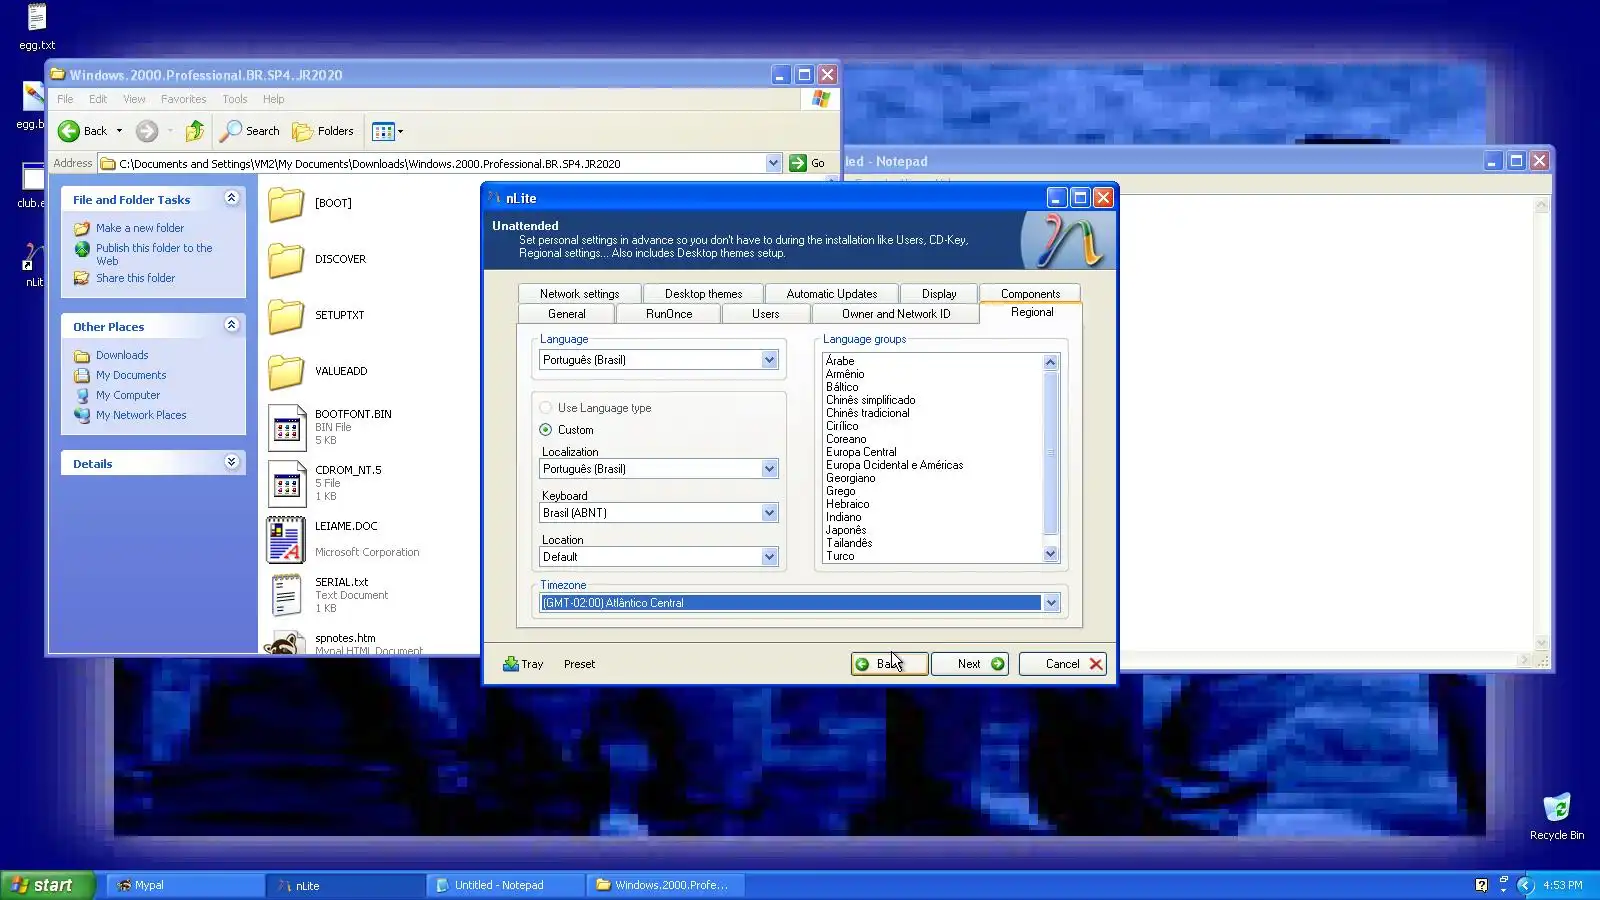The image size is (1600, 900).
Task: Click Make a new folder link
Action: pyautogui.click(x=140, y=228)
